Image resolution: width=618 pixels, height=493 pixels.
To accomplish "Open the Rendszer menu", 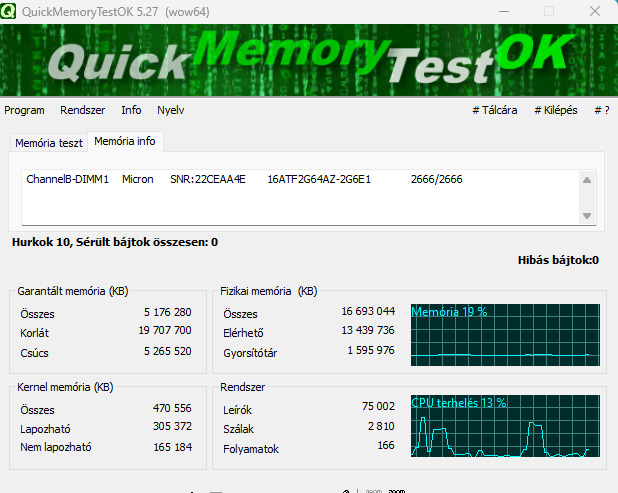I will tap(83, 110).
